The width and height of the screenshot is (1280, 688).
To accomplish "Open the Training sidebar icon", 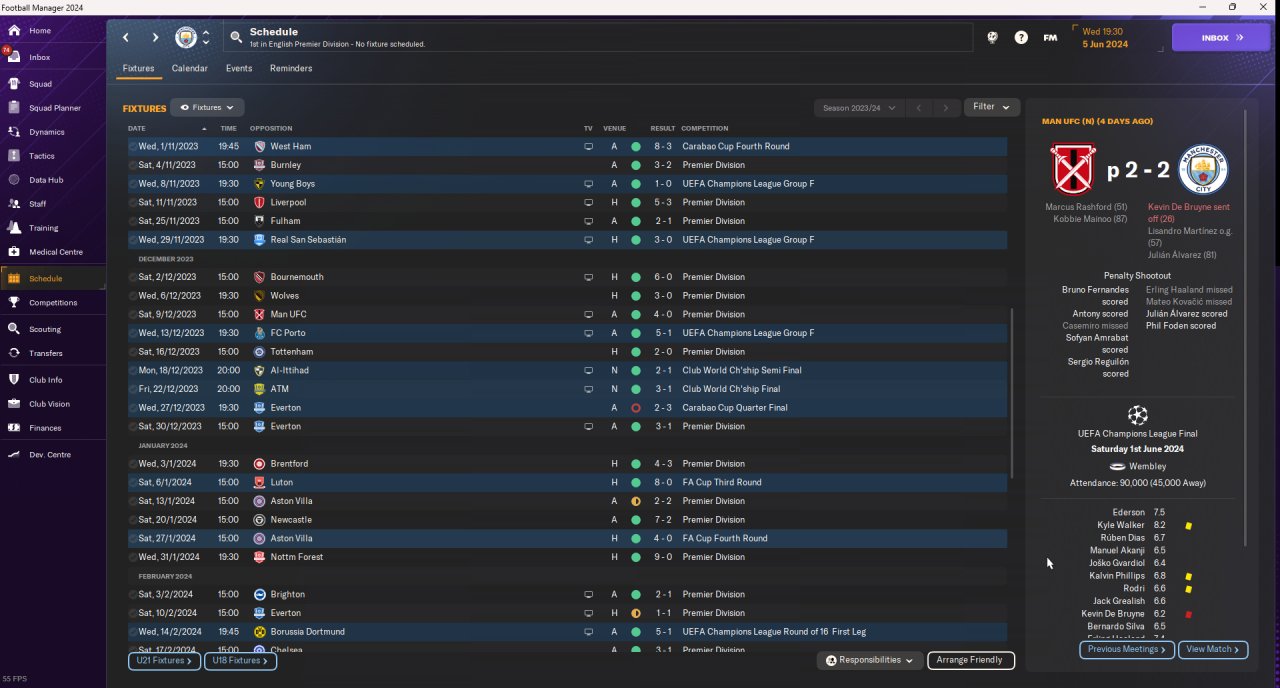I will (x=14, y=228).
